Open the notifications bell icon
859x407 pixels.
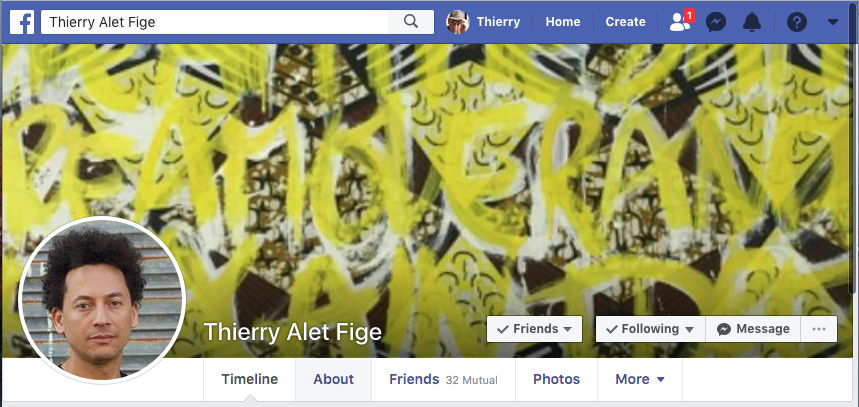pos(752,22)
